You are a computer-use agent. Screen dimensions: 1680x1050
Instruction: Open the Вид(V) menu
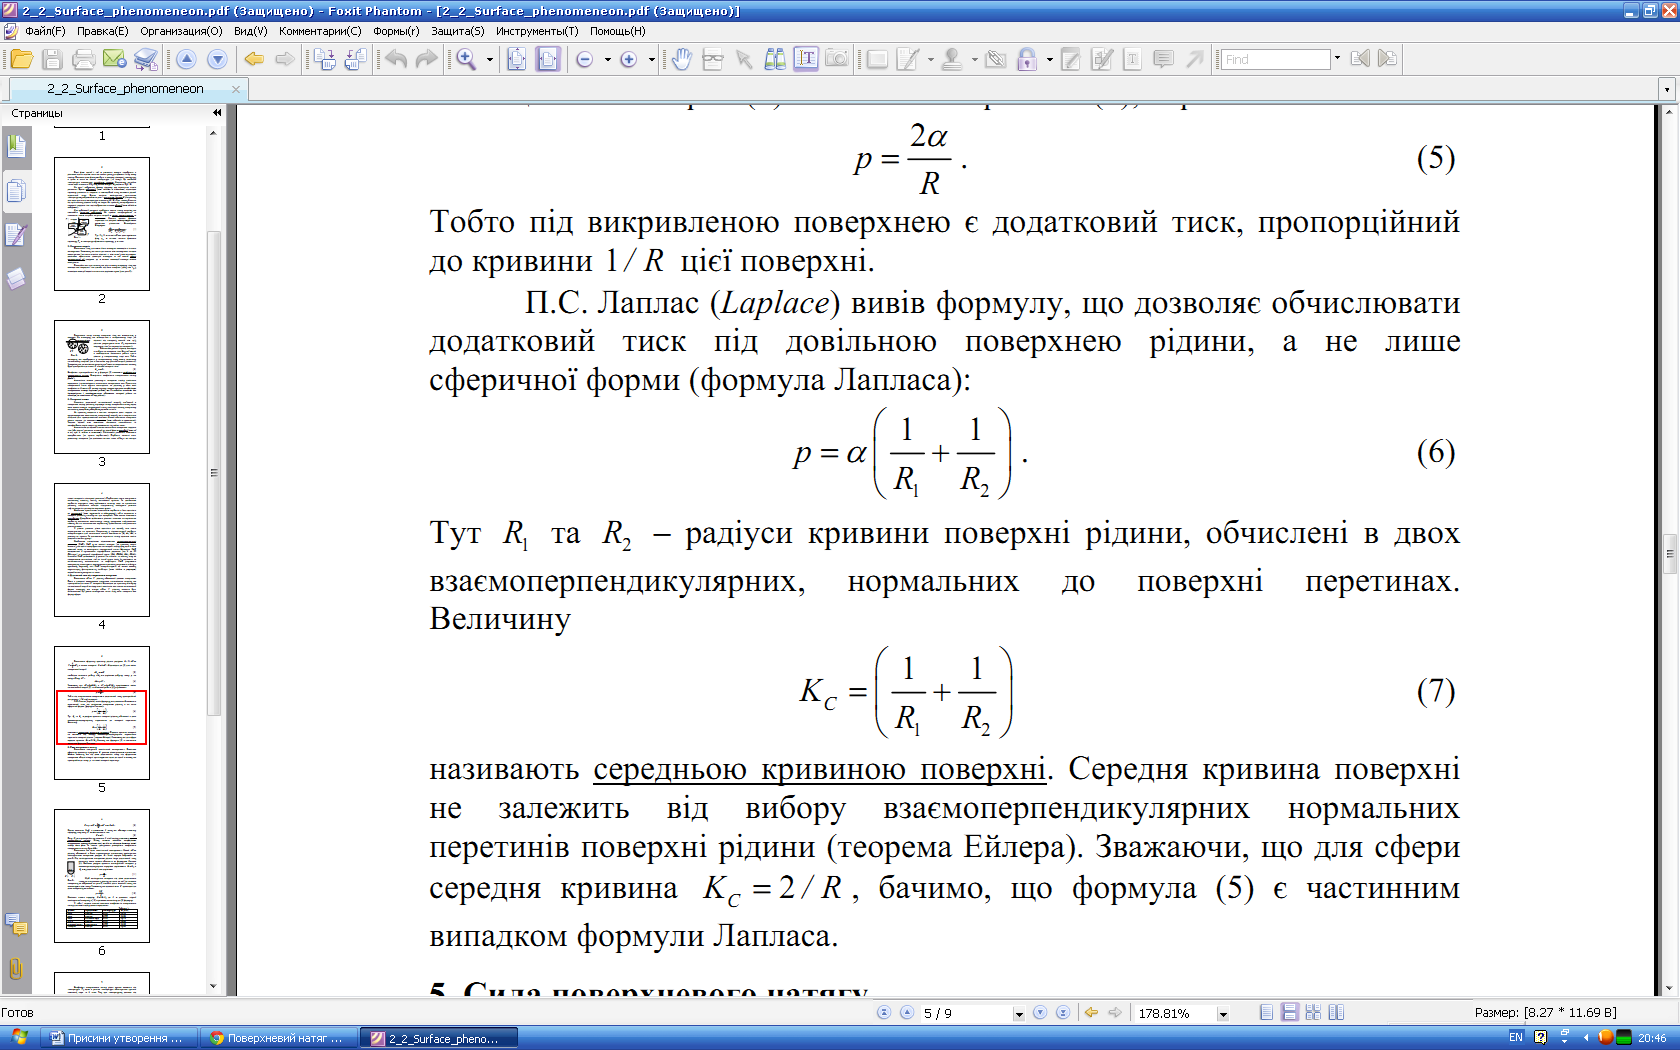coord(250,31)
